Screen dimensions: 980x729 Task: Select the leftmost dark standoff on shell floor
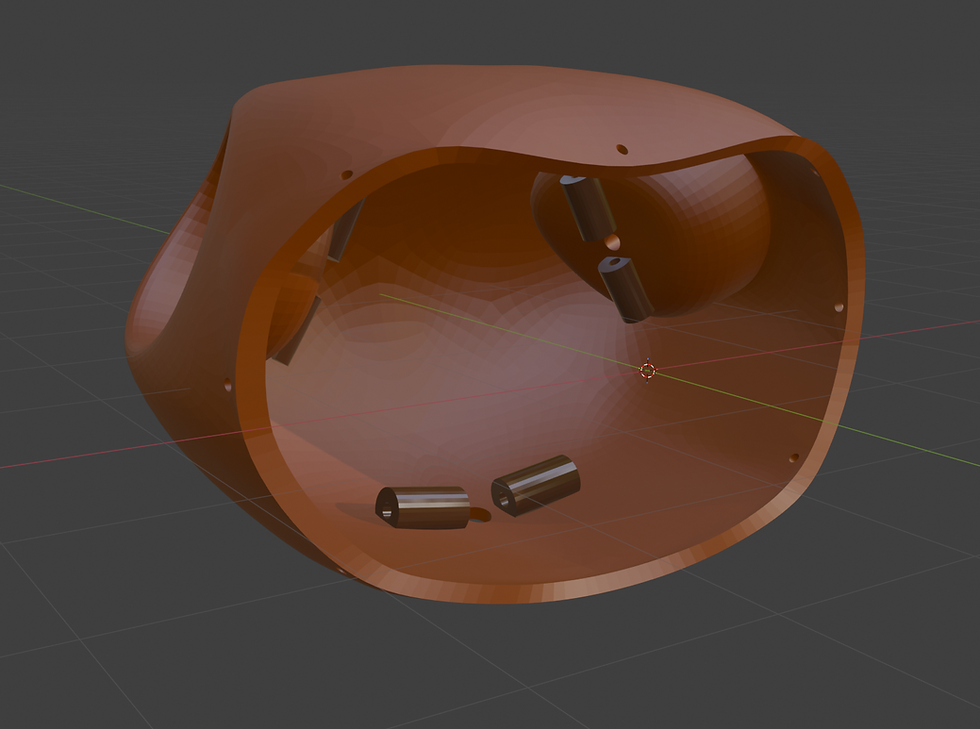point(422,507)
